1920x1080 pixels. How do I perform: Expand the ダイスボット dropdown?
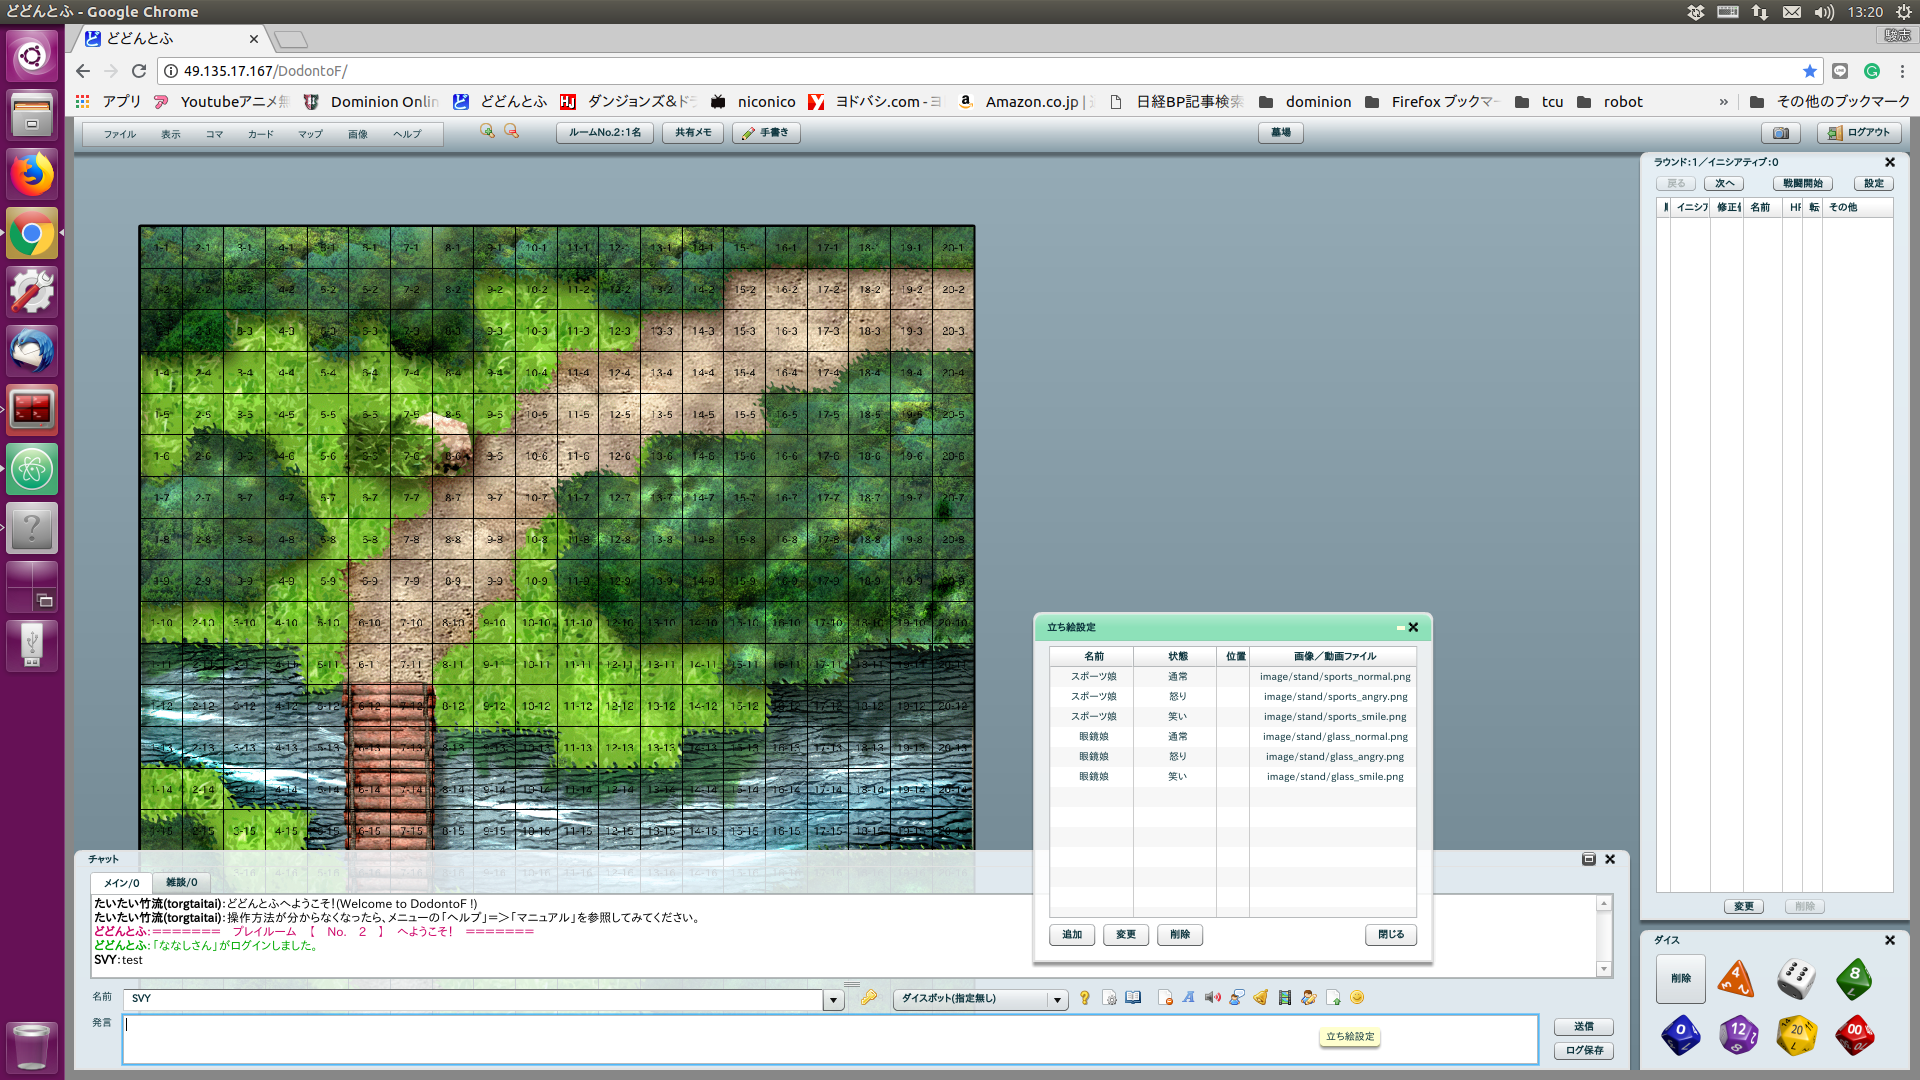pyautogui.click(x=1057, y=1000)
